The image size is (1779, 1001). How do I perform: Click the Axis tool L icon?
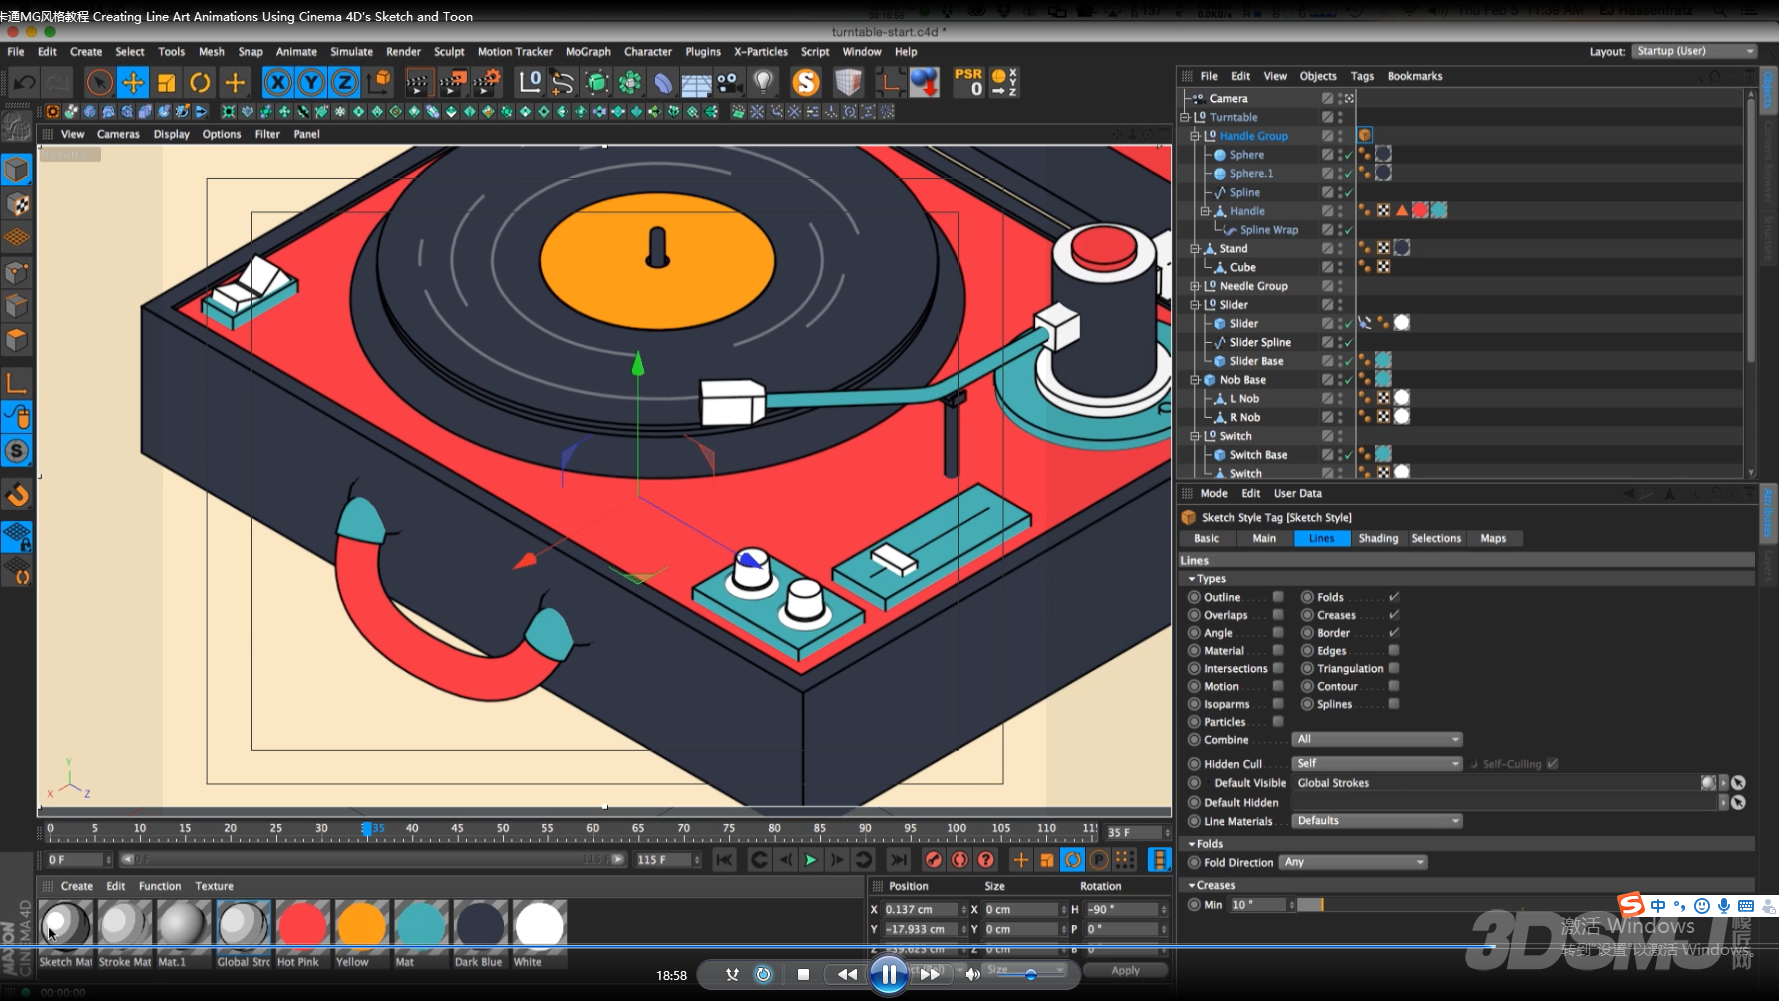16,382
